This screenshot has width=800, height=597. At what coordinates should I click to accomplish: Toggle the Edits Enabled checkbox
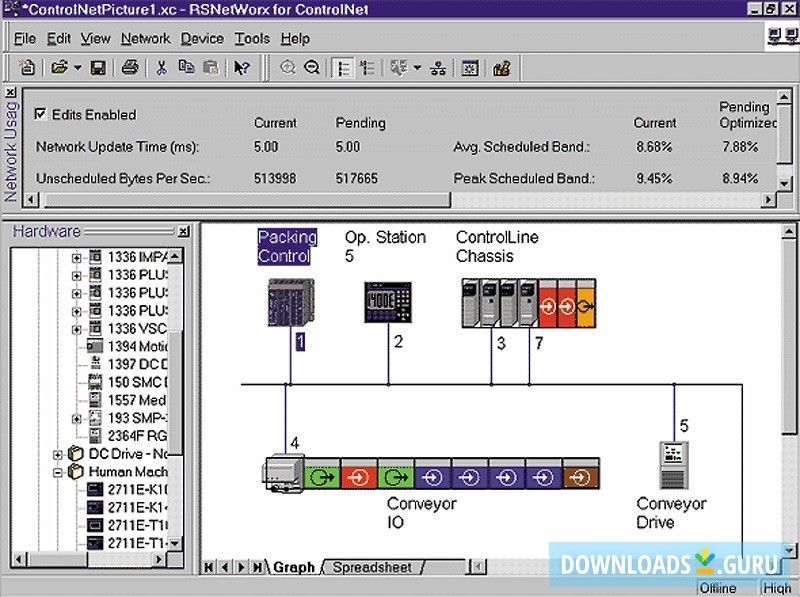tap(40, 114)
